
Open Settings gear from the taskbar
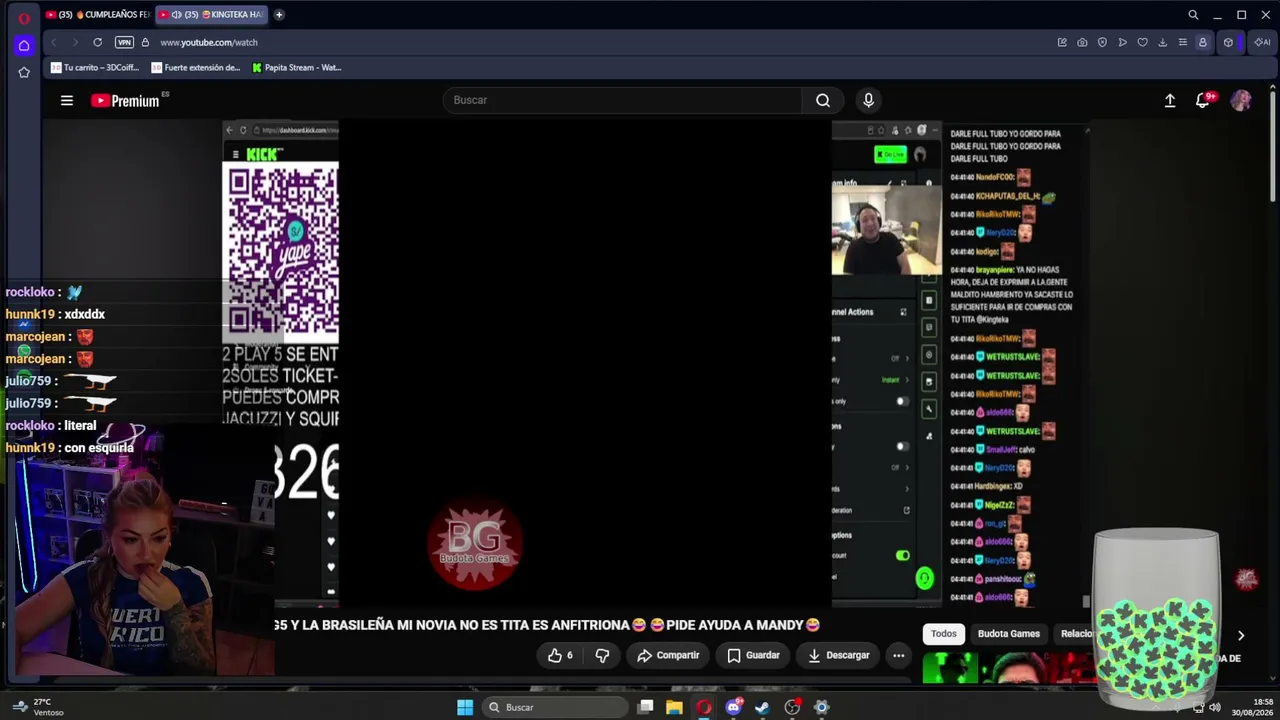tap(821, 707)
